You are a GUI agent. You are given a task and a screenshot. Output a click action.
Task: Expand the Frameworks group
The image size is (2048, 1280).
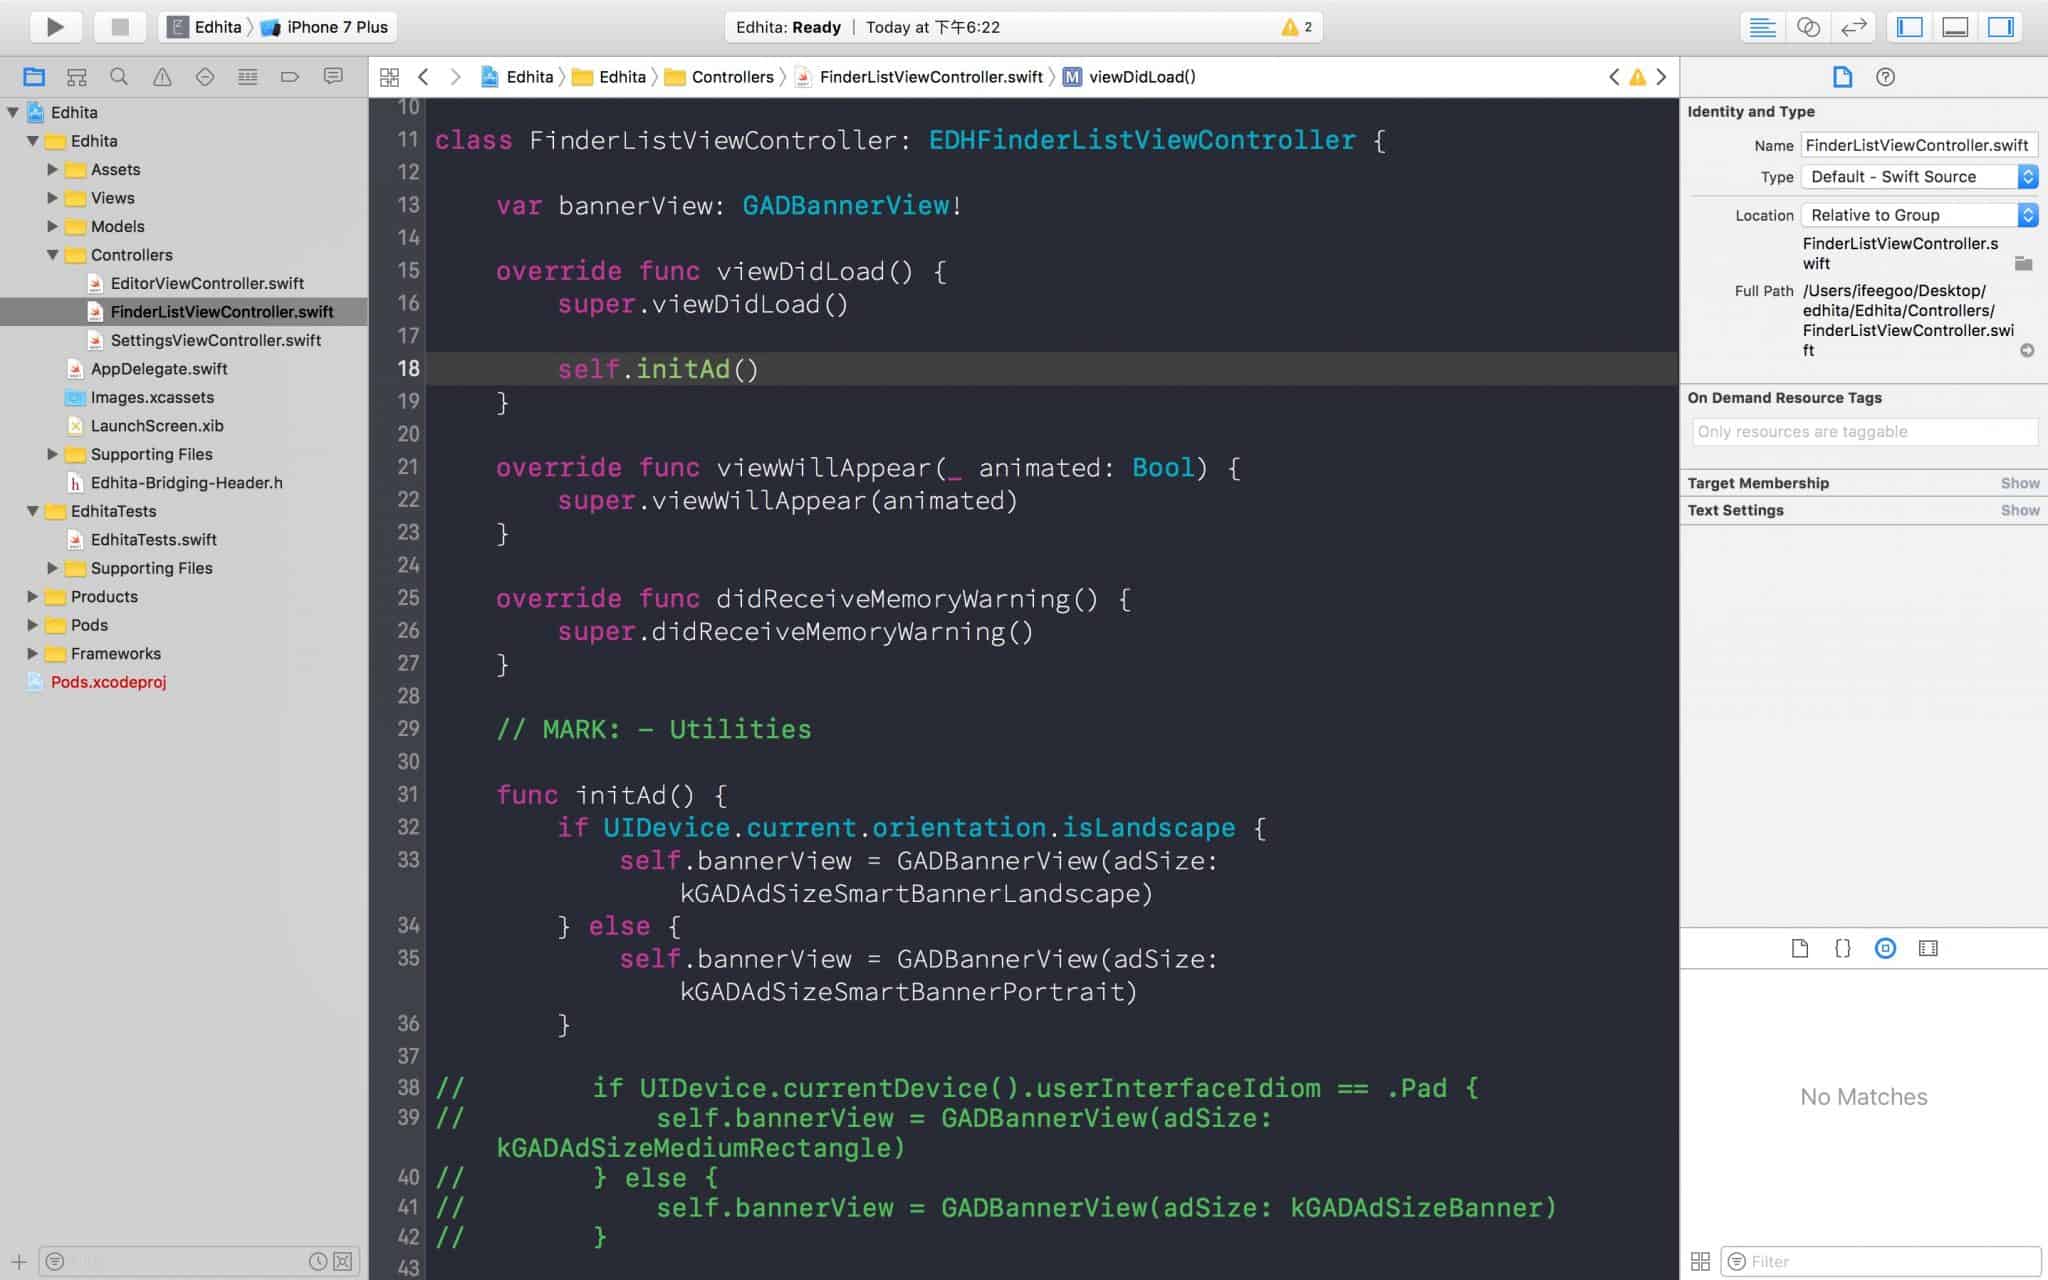[x=33, y=653]
